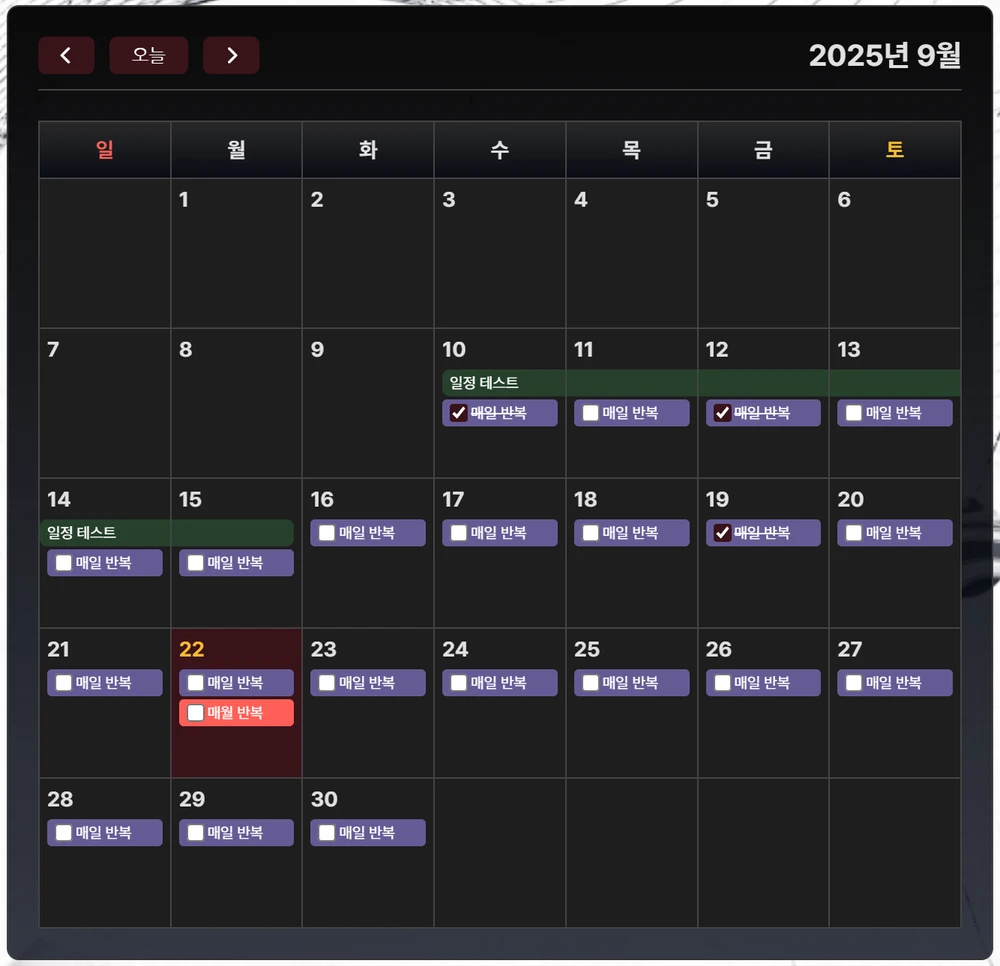
Task: Uncheck 매일 반복 checkbox on September 12
Action: [723, 413]
